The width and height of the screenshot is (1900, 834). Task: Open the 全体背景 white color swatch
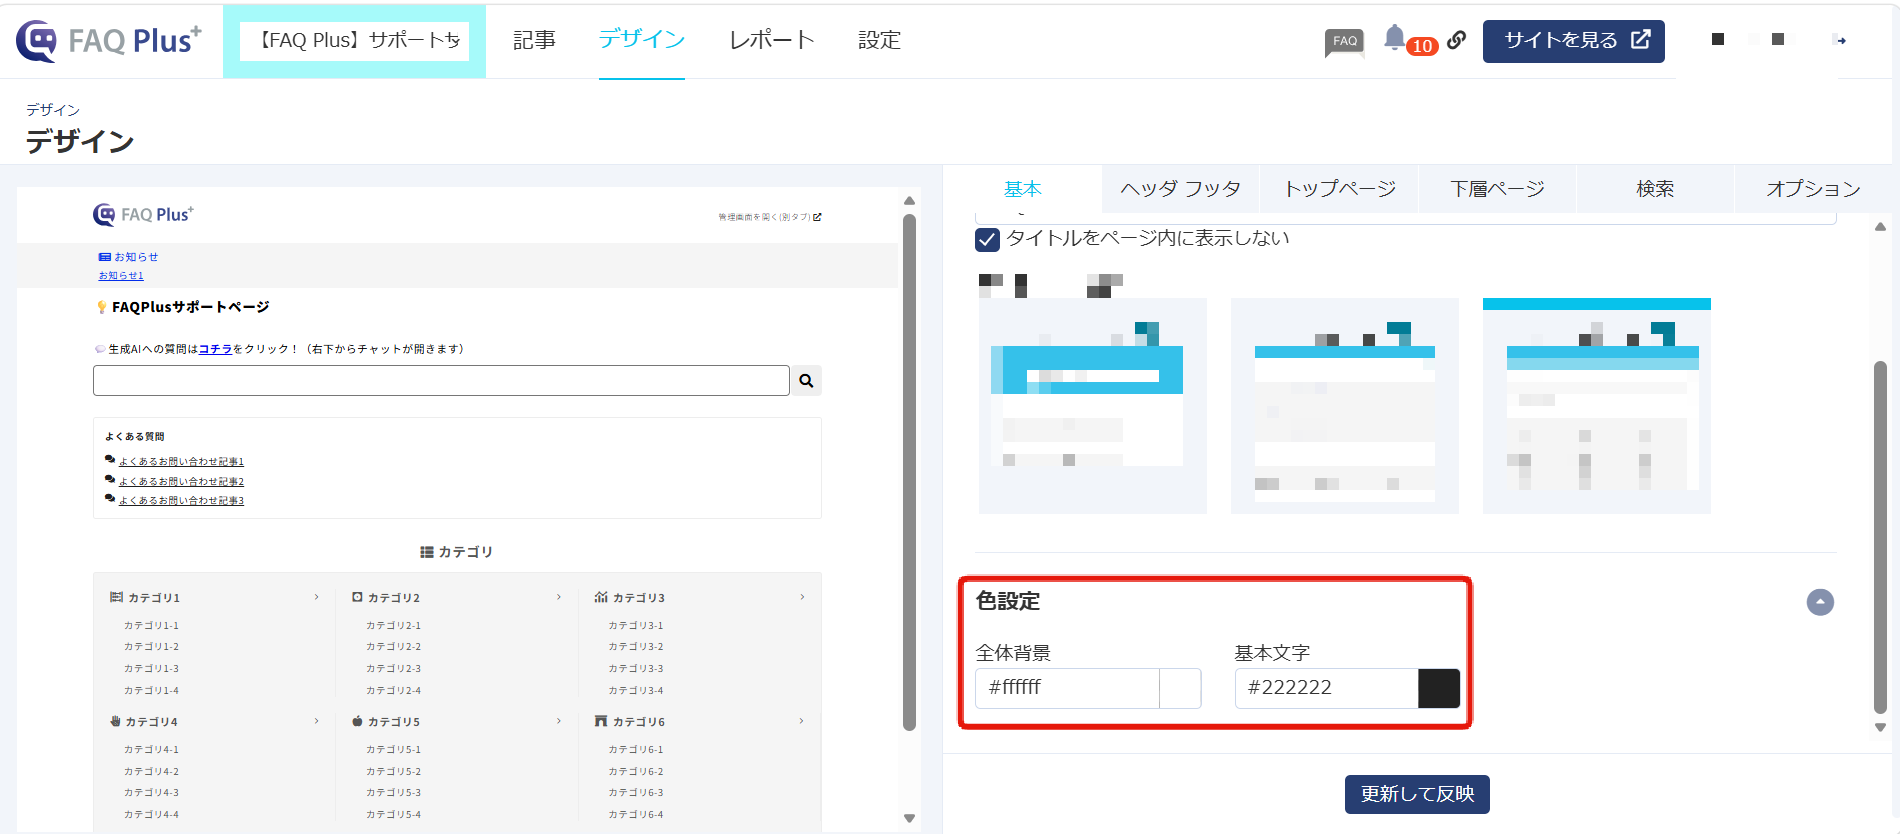click(x=1180, y=688)
